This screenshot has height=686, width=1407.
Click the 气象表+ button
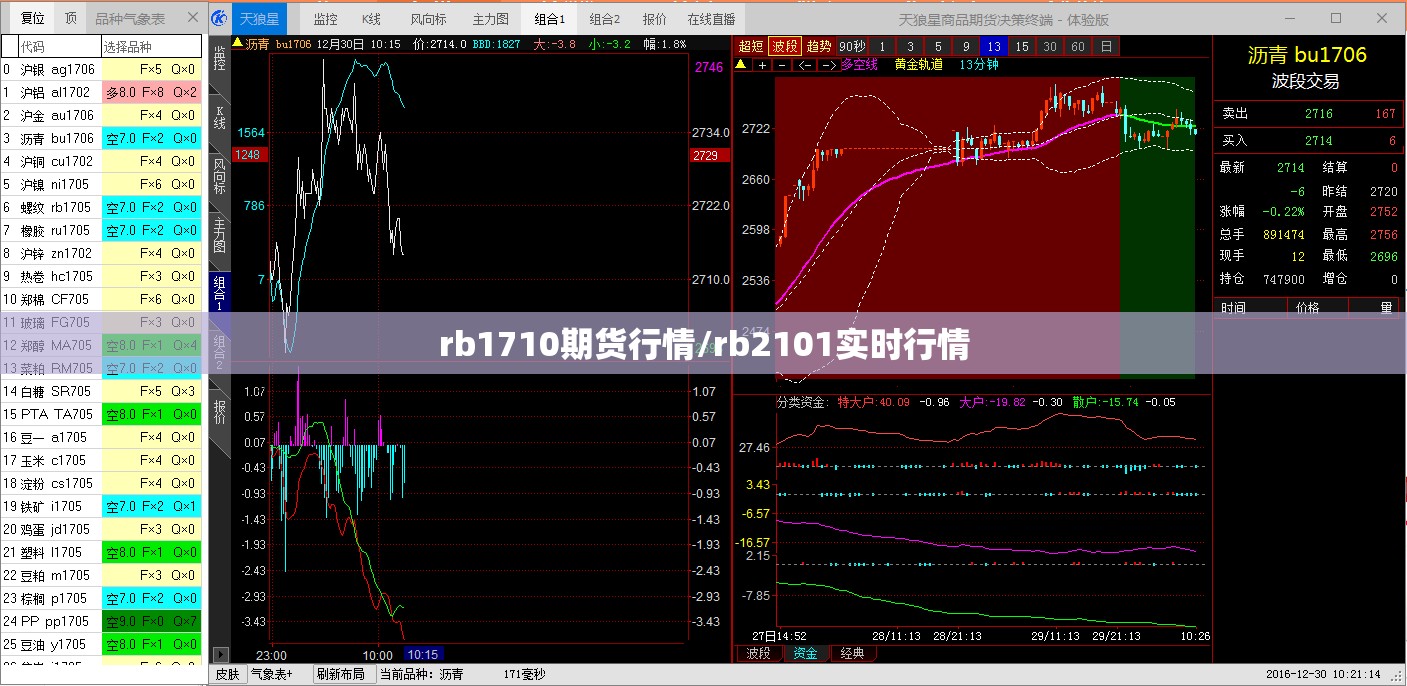point(272,674)
